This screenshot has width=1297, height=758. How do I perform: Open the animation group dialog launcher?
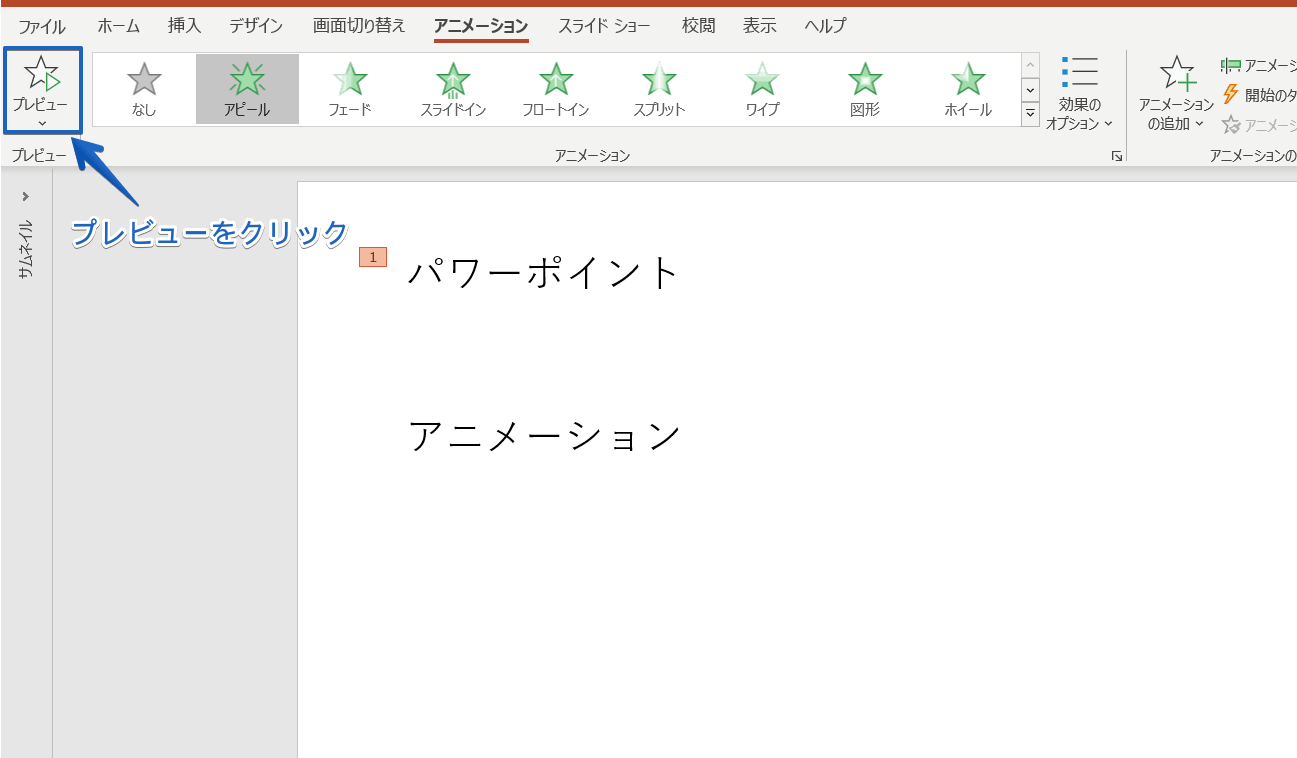click(x=1117, y=156)
